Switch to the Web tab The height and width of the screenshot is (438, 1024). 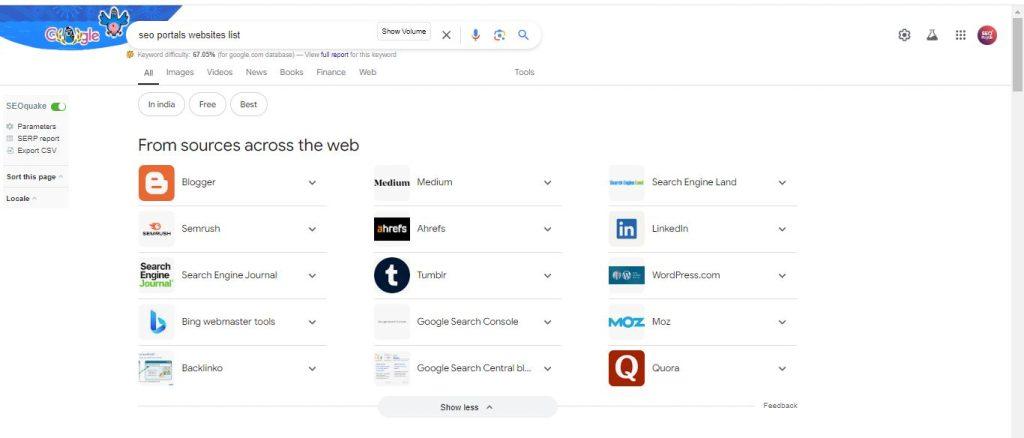[x=368, y=72]
